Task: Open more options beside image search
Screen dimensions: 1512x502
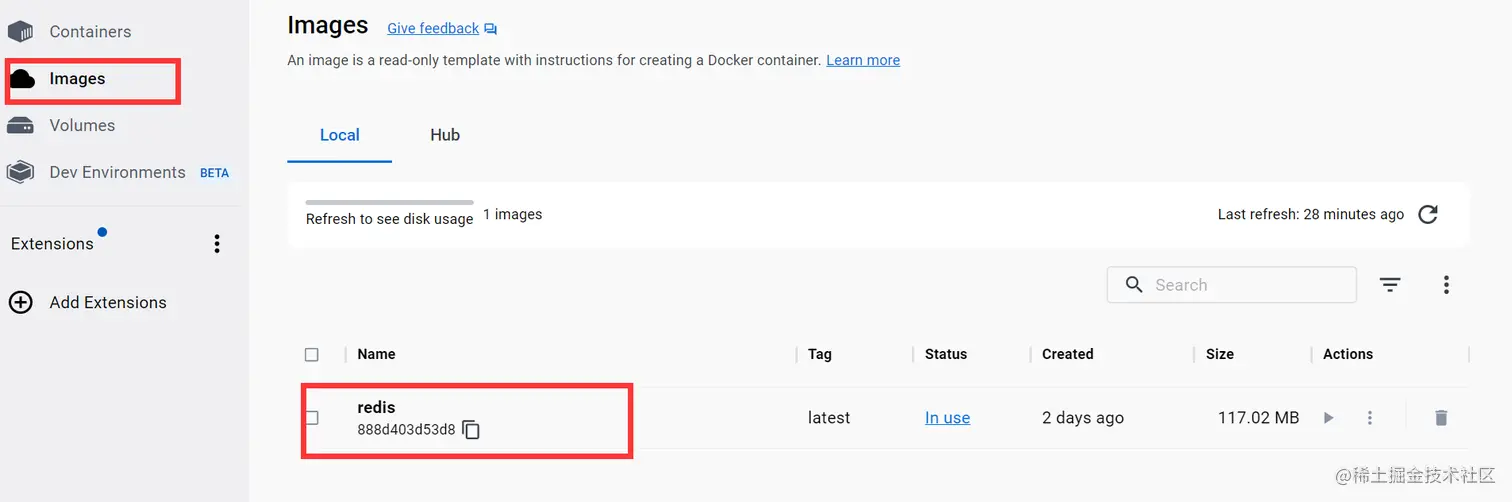Action: coord(1446,285)
